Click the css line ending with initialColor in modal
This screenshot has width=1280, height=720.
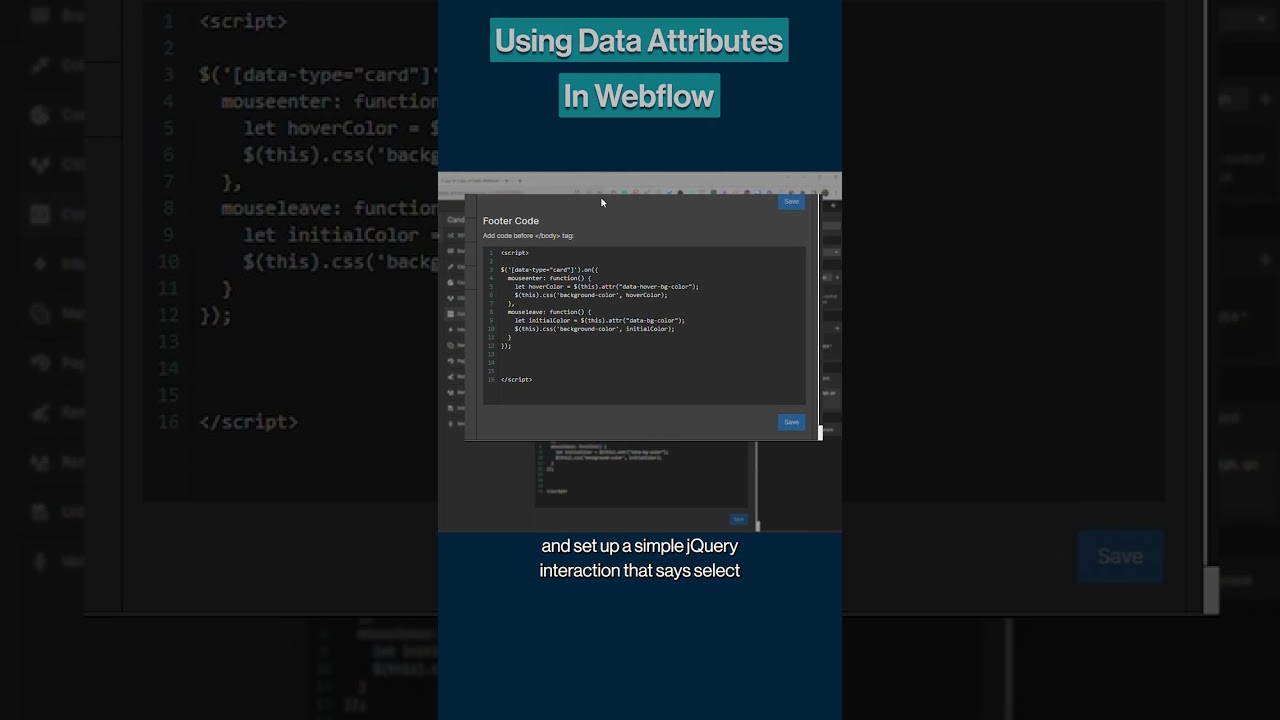(x=595, y=329)
